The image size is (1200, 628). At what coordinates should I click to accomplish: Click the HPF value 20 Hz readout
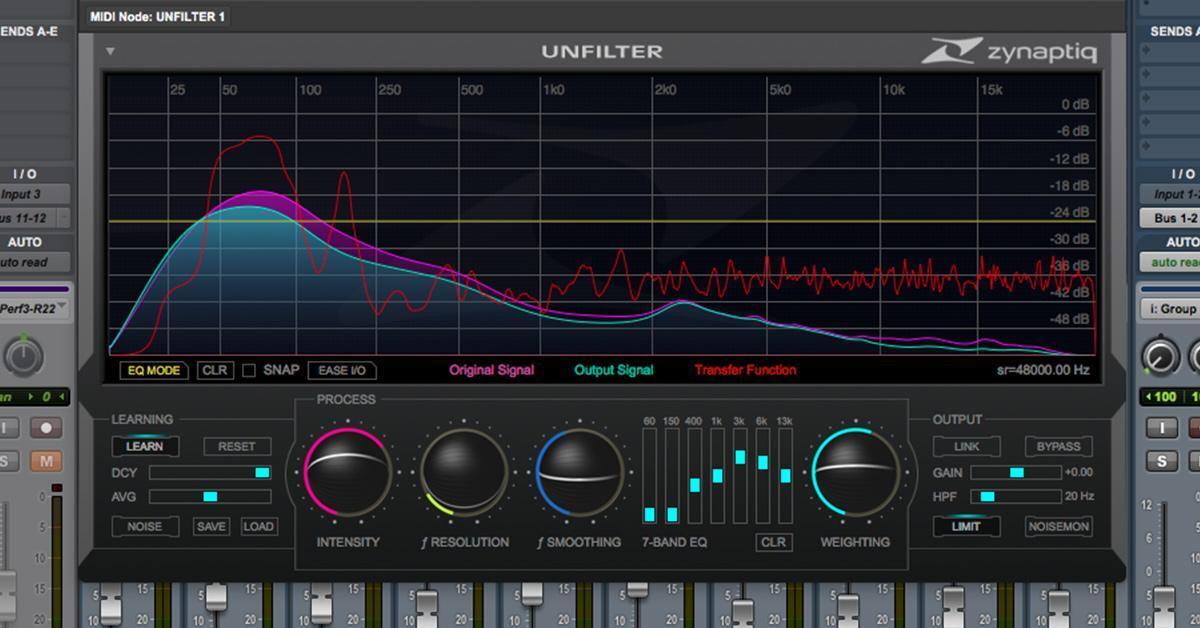pos(1079,496)
